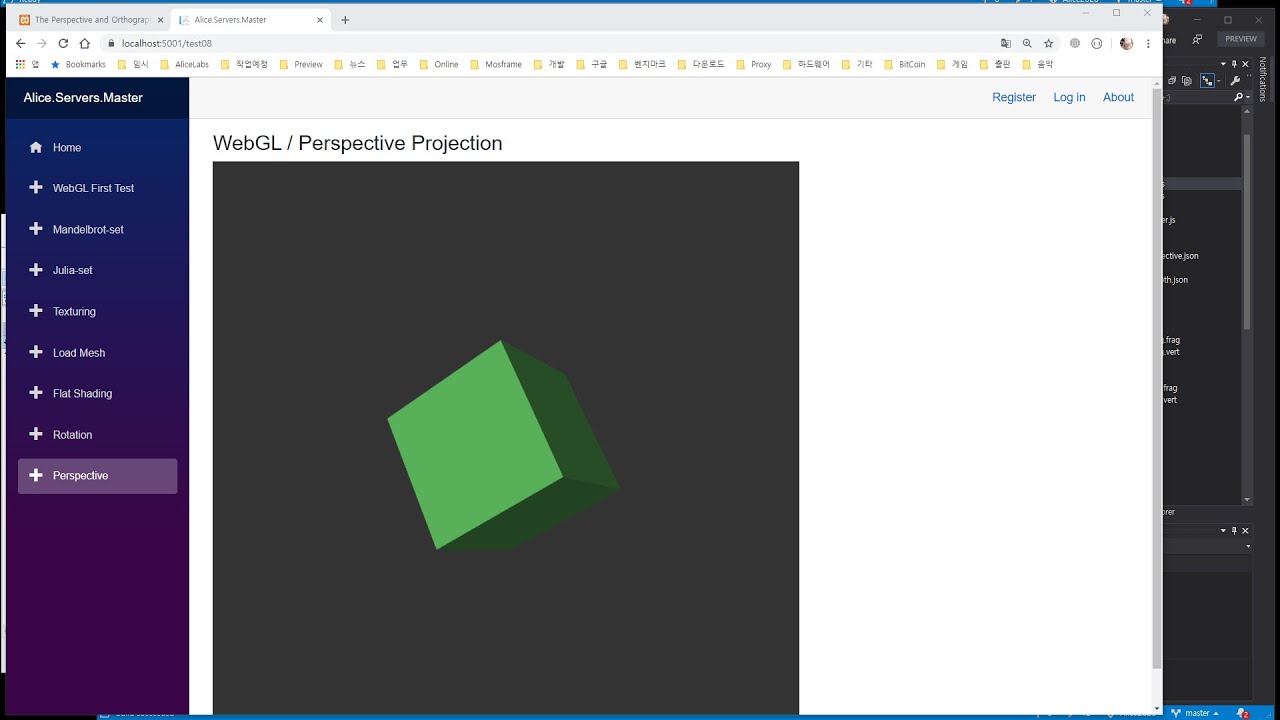
Task: Click the translate page icon
Action: (1006, 43)
